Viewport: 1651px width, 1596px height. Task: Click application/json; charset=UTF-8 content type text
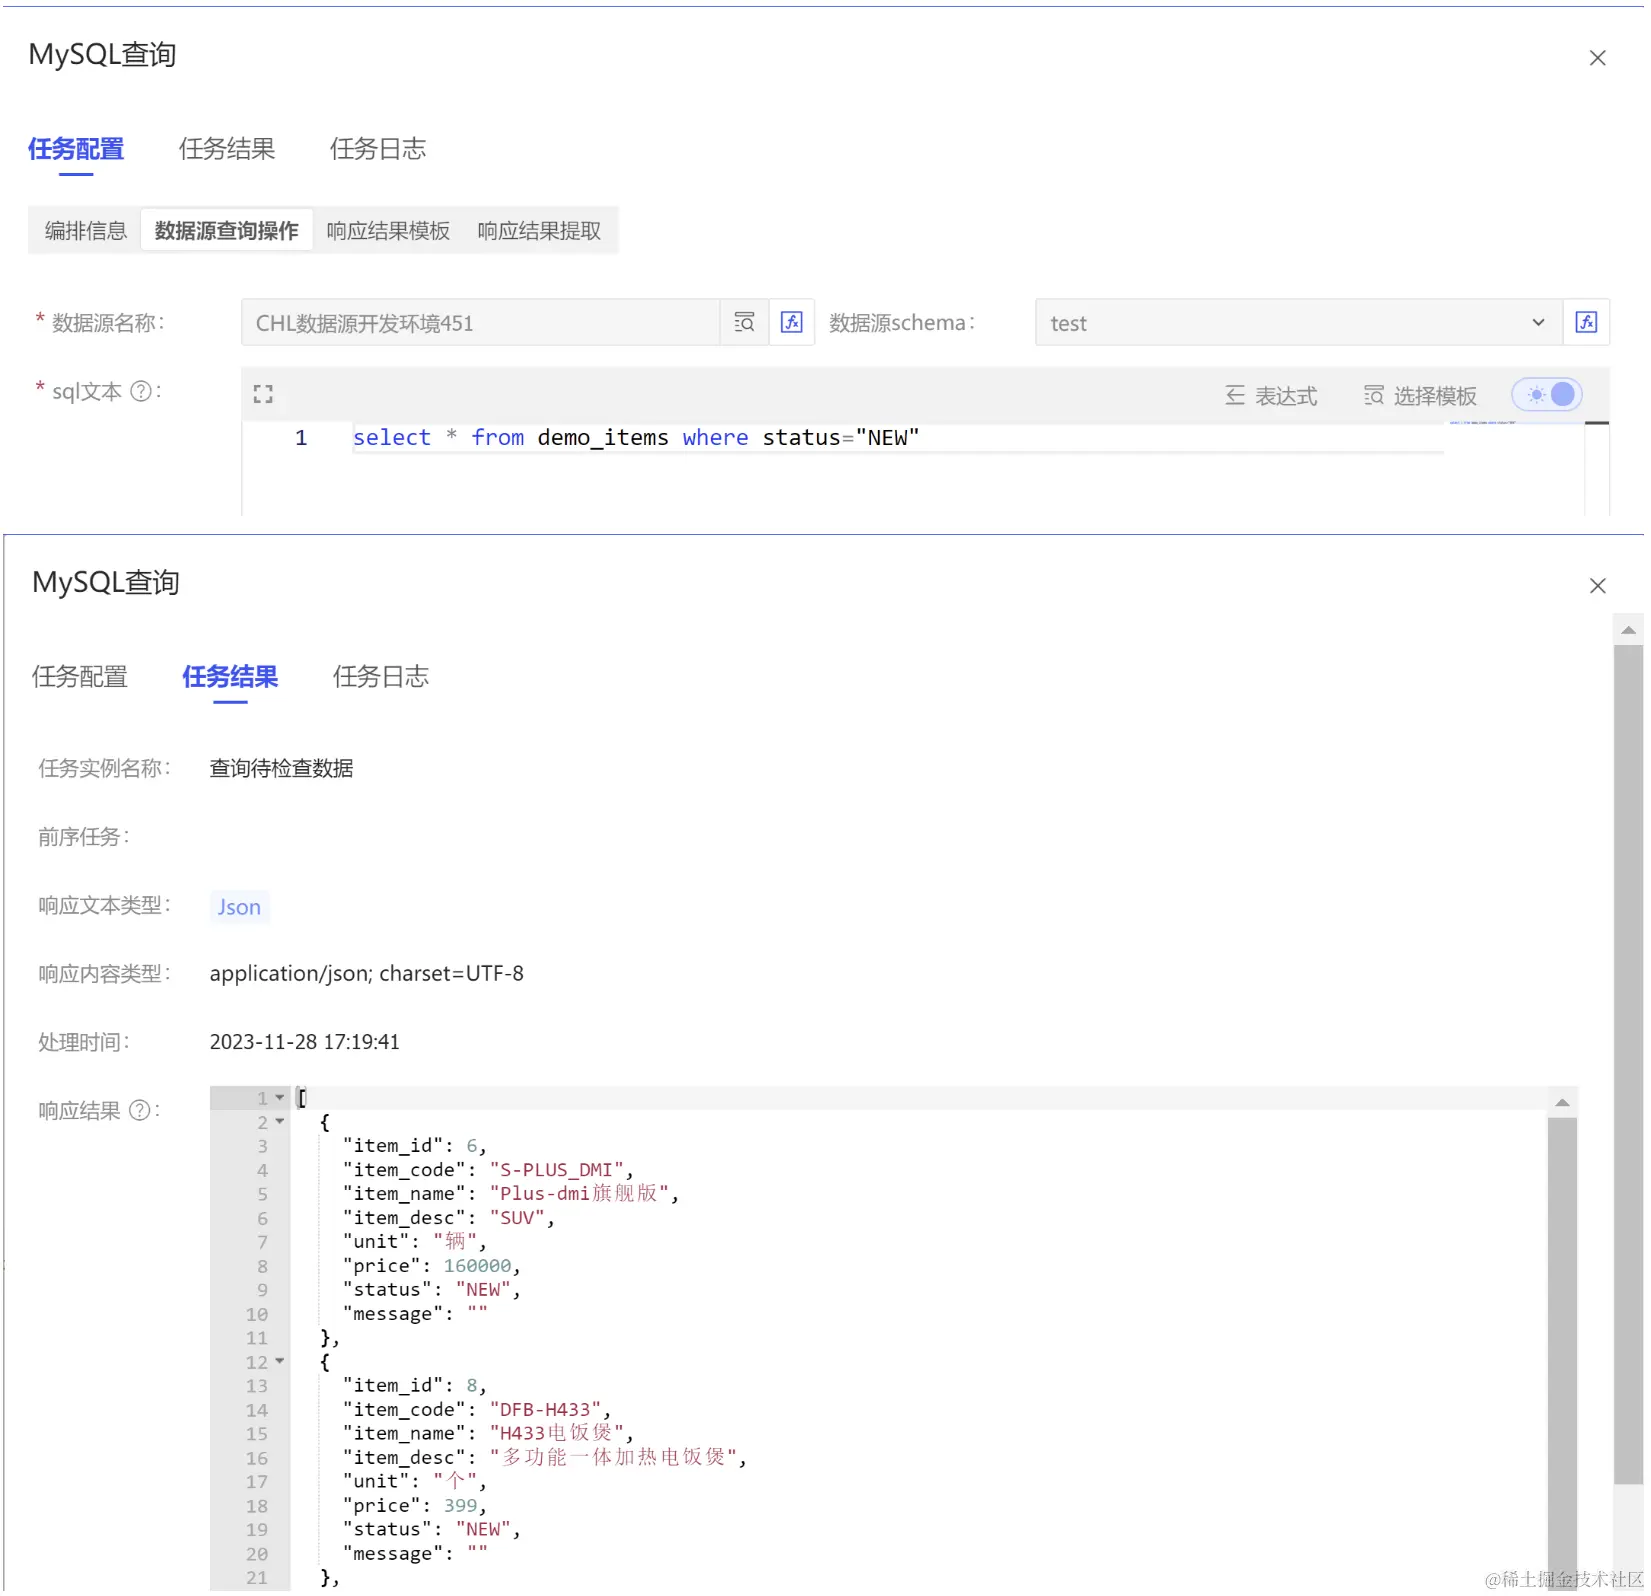click(x=366, y=974)
